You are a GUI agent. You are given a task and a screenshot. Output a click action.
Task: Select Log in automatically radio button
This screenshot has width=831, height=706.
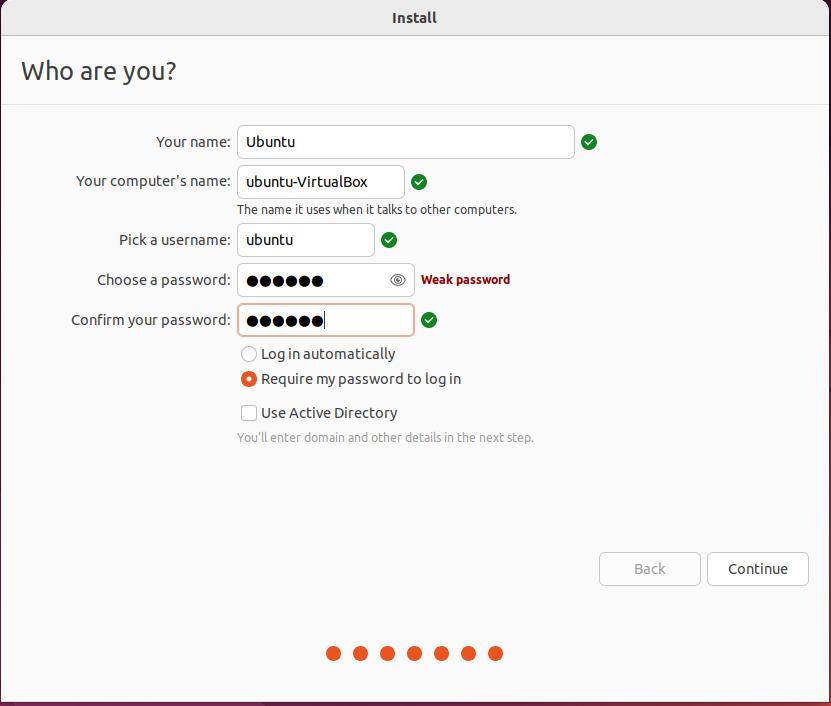tap(249, 354)
